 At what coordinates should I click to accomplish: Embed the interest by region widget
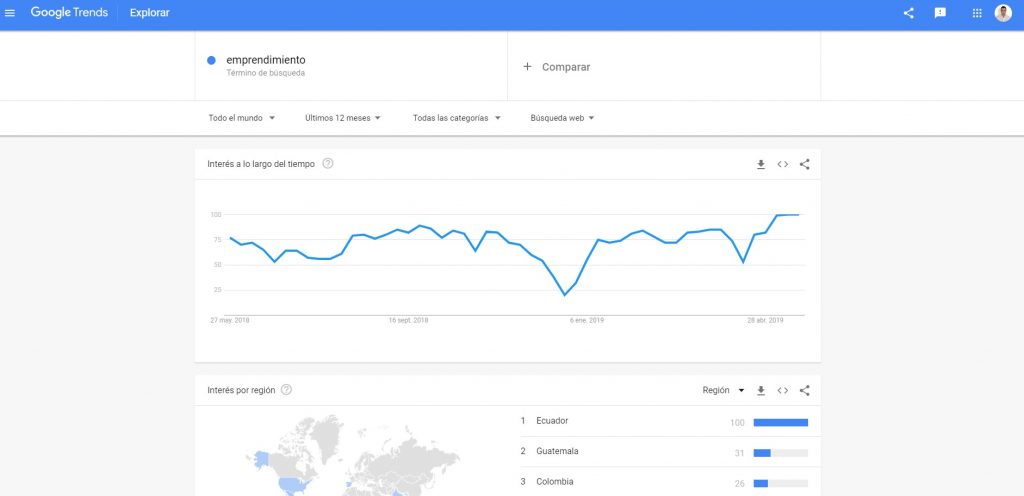pos(782,390)
